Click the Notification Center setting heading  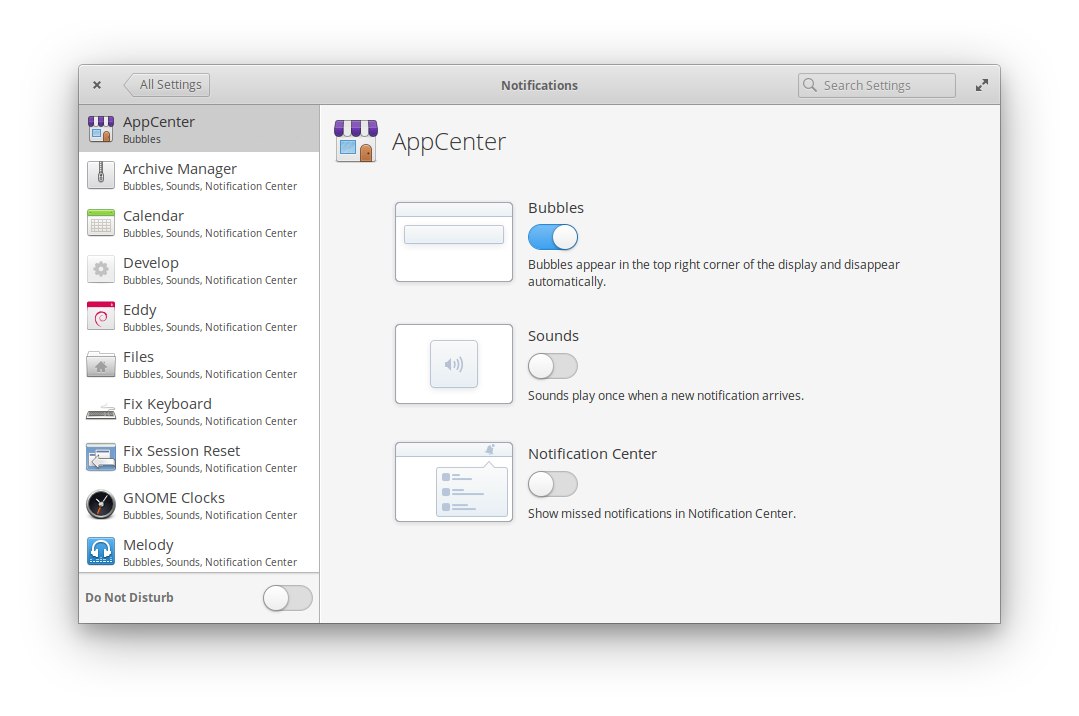tap(592, 454)
